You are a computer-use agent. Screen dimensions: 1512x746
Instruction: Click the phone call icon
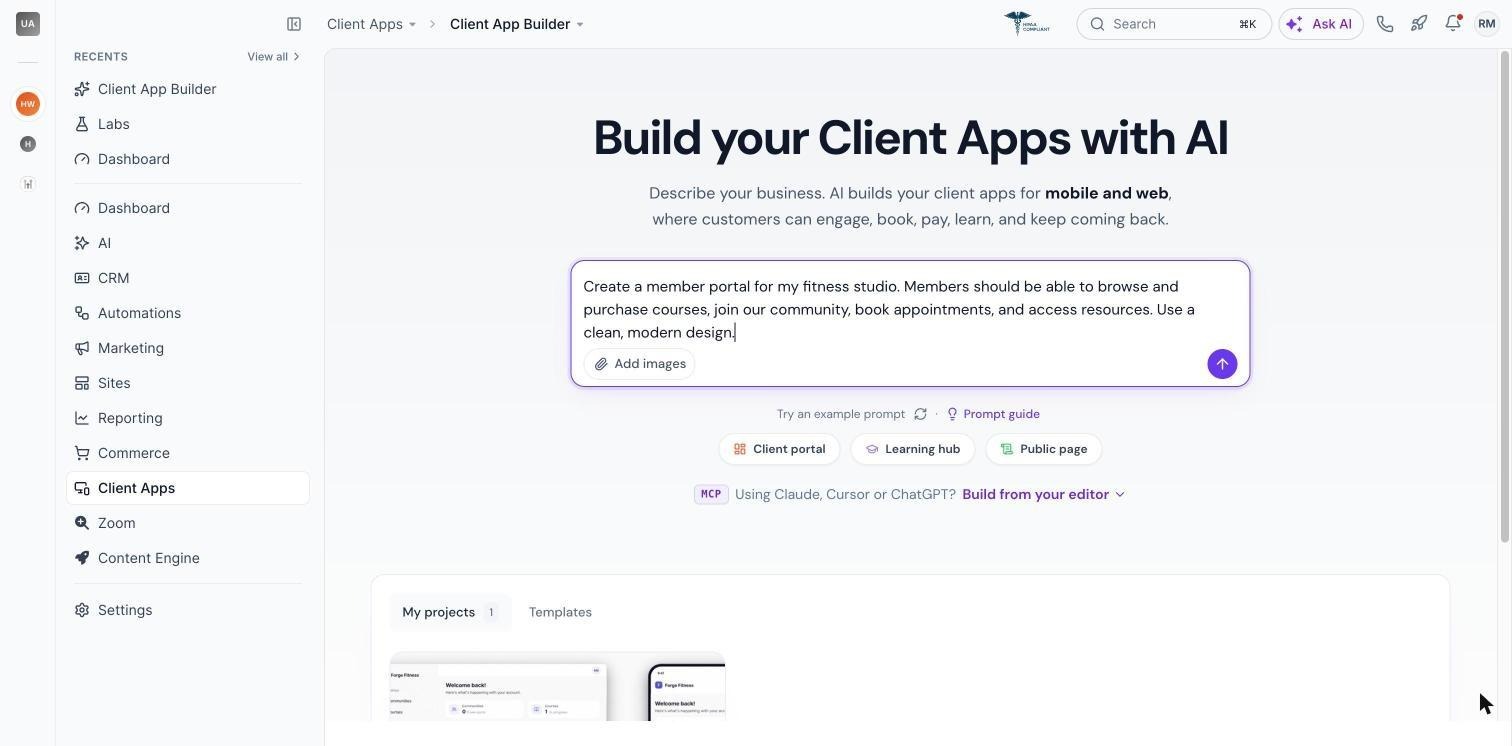coord(1385,24)
